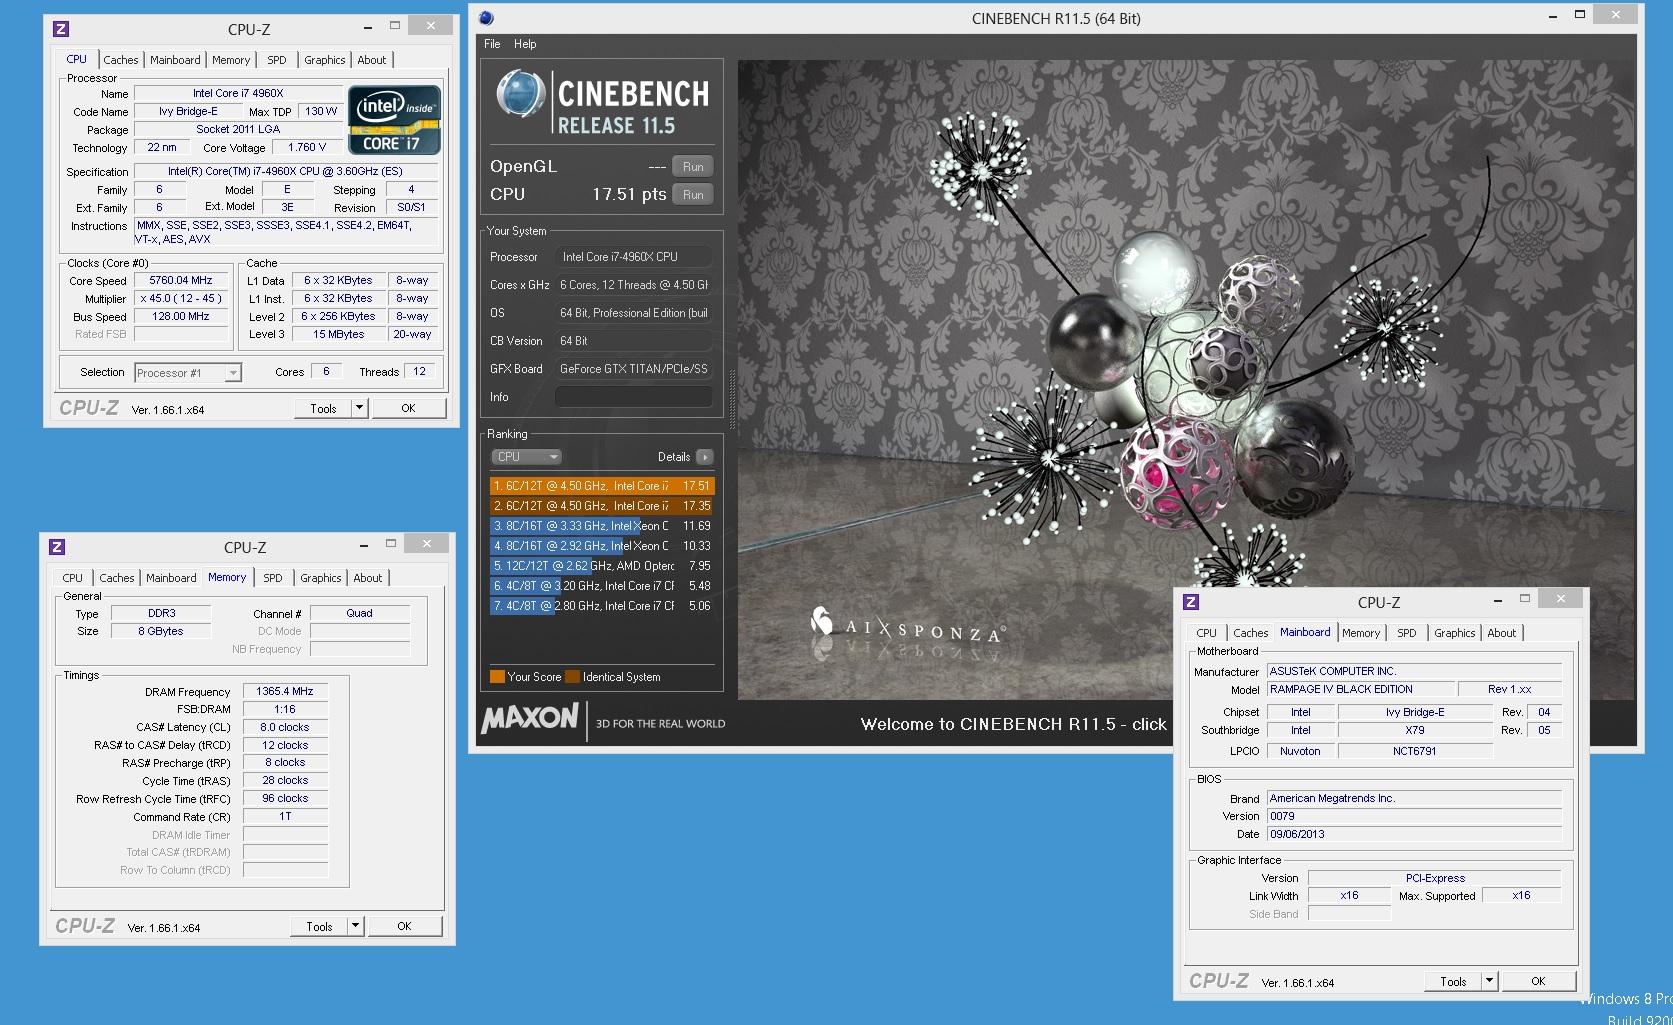Select Graphics tab in Mainboard window

[x=1455, y=633]
